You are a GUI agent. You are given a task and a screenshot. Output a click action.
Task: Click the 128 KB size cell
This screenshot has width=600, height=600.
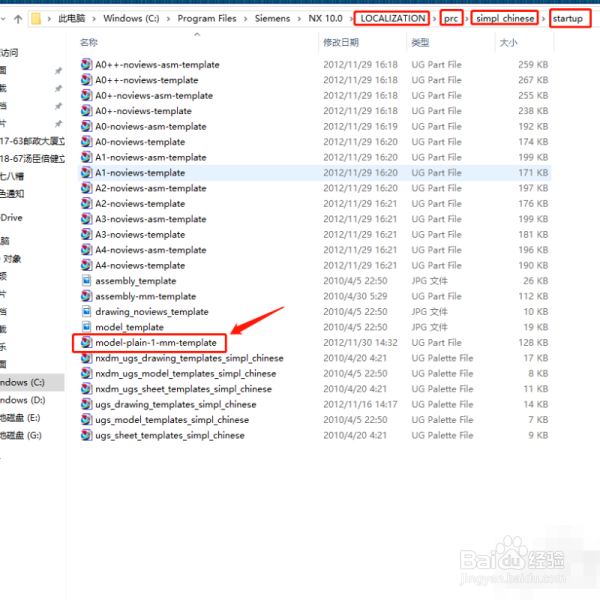click(533, 342)
